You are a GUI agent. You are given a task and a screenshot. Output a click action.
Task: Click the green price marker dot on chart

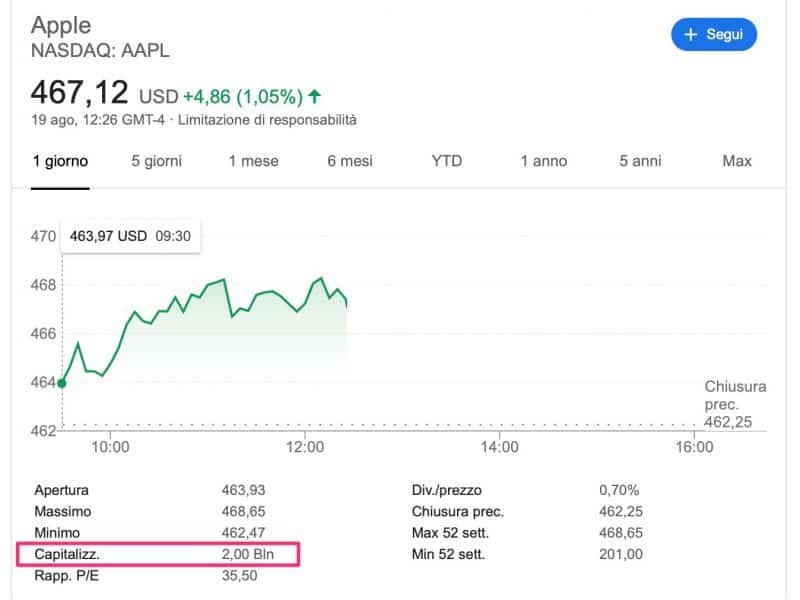[61, 381]
